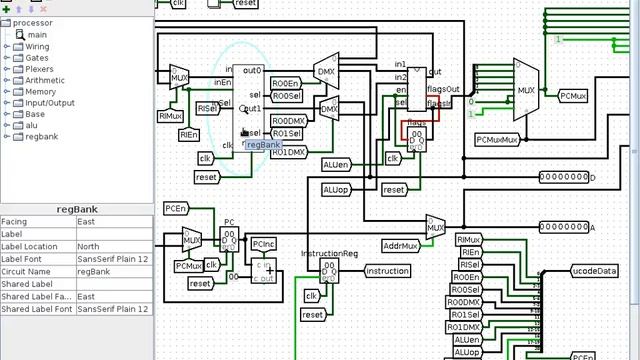
Task: Click the PCInc tunnel above the adder
Action: point(263,244)
